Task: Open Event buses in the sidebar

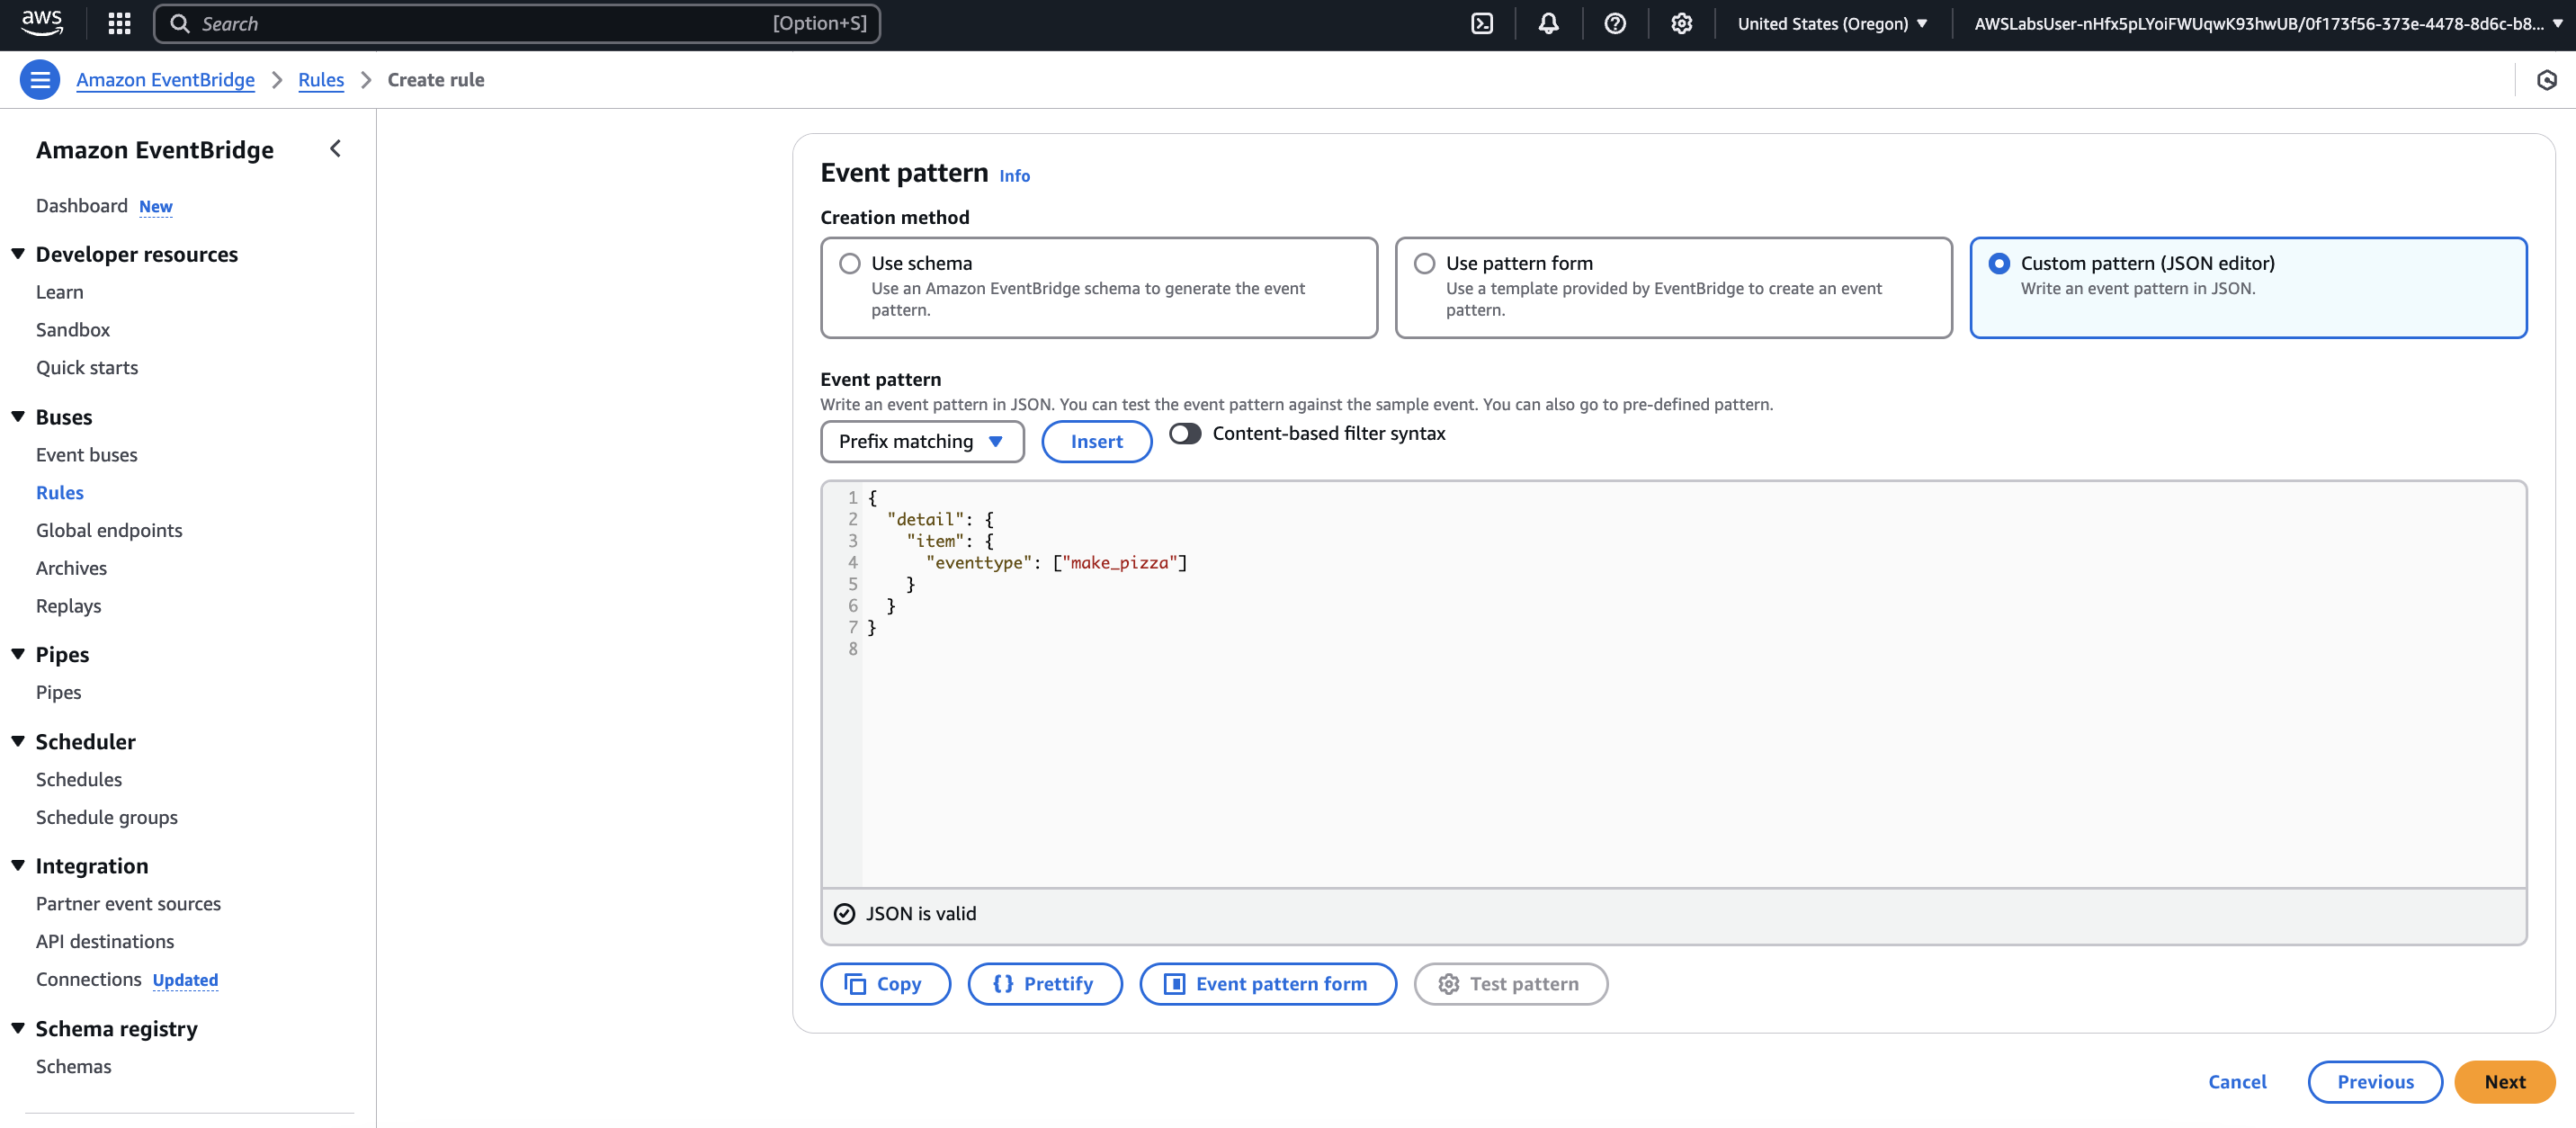Action: (x=87, y=455)
